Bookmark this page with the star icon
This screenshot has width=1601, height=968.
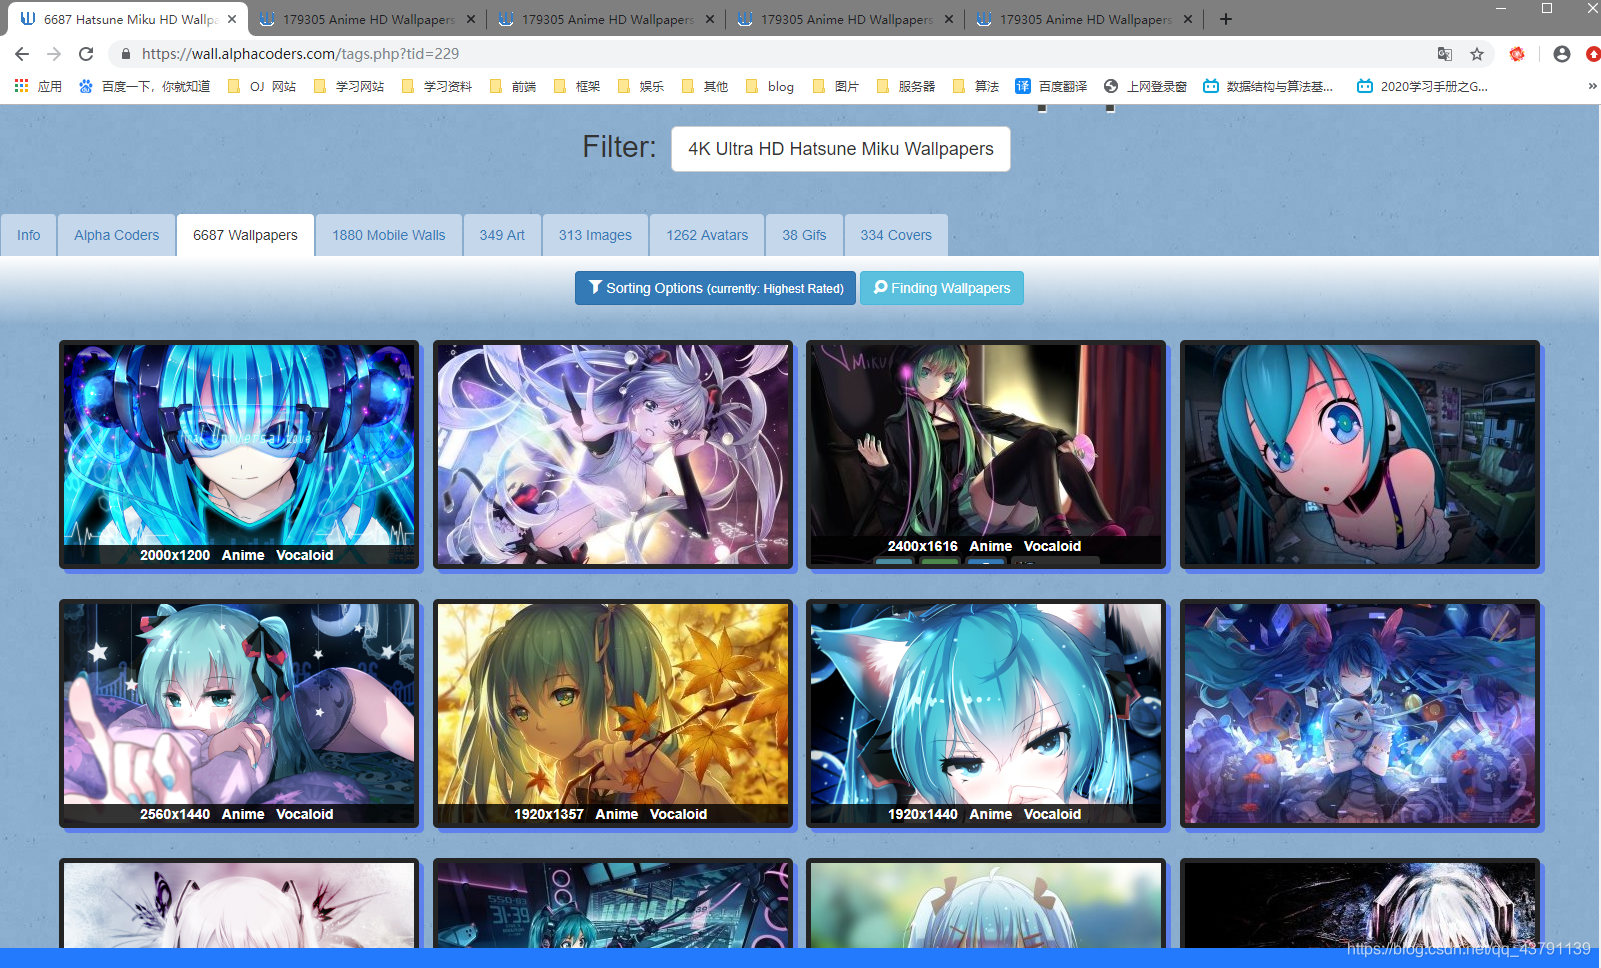1477,54
